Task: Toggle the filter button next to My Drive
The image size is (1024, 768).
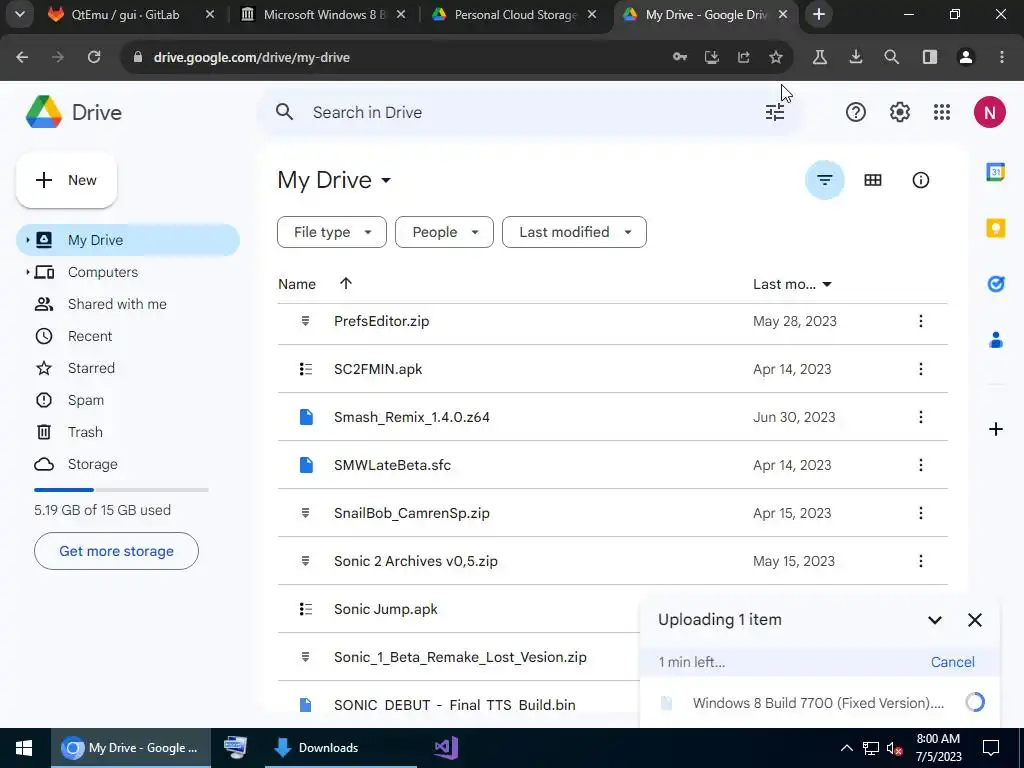Action: [824, 180]
